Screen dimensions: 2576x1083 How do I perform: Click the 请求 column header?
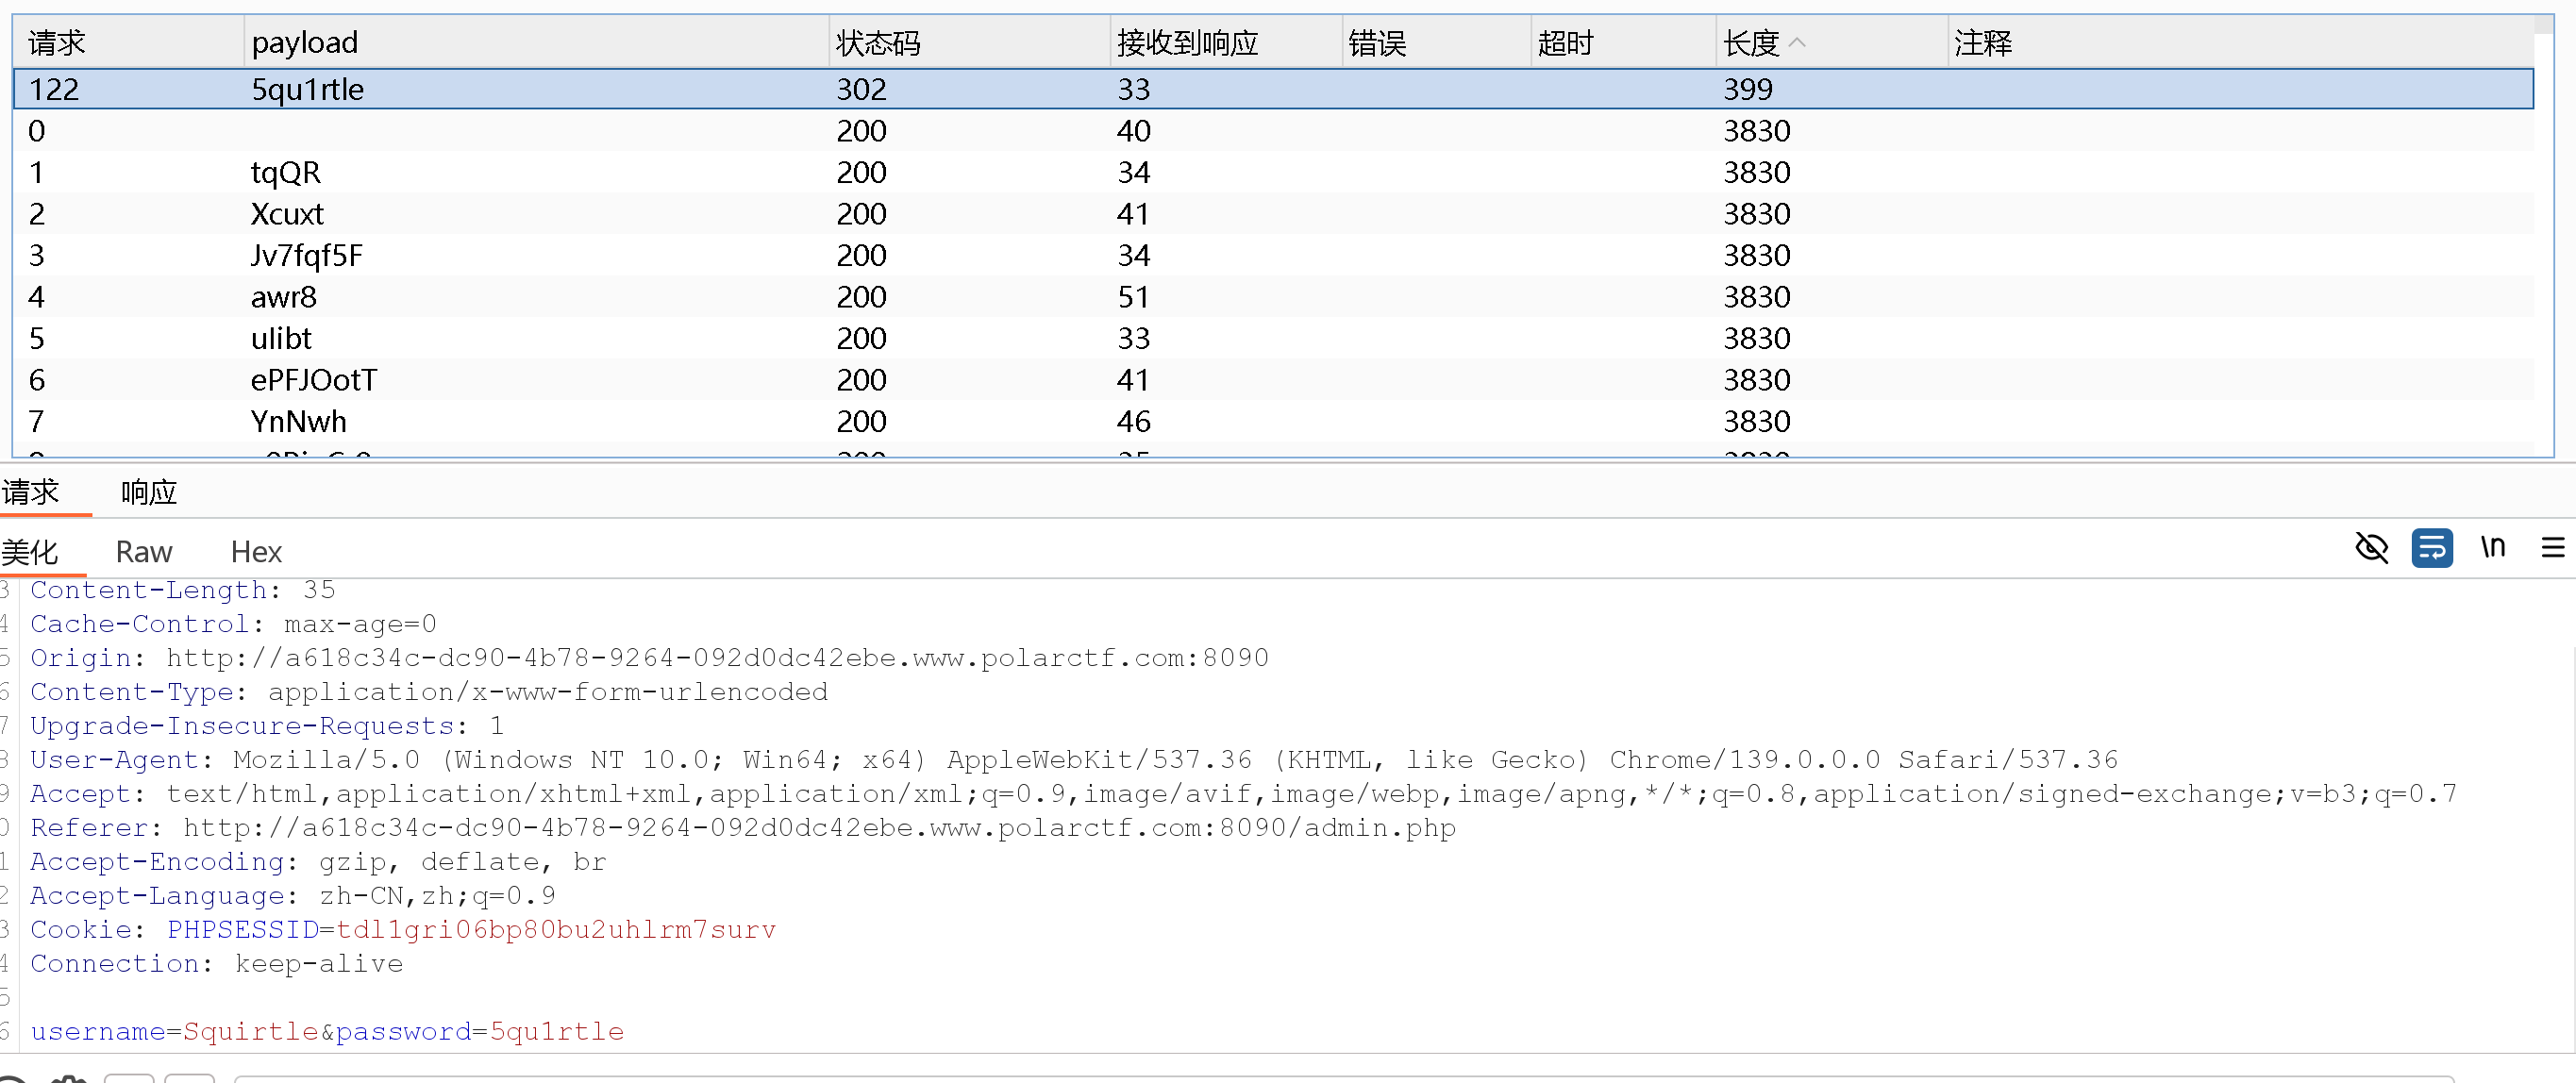56,43
